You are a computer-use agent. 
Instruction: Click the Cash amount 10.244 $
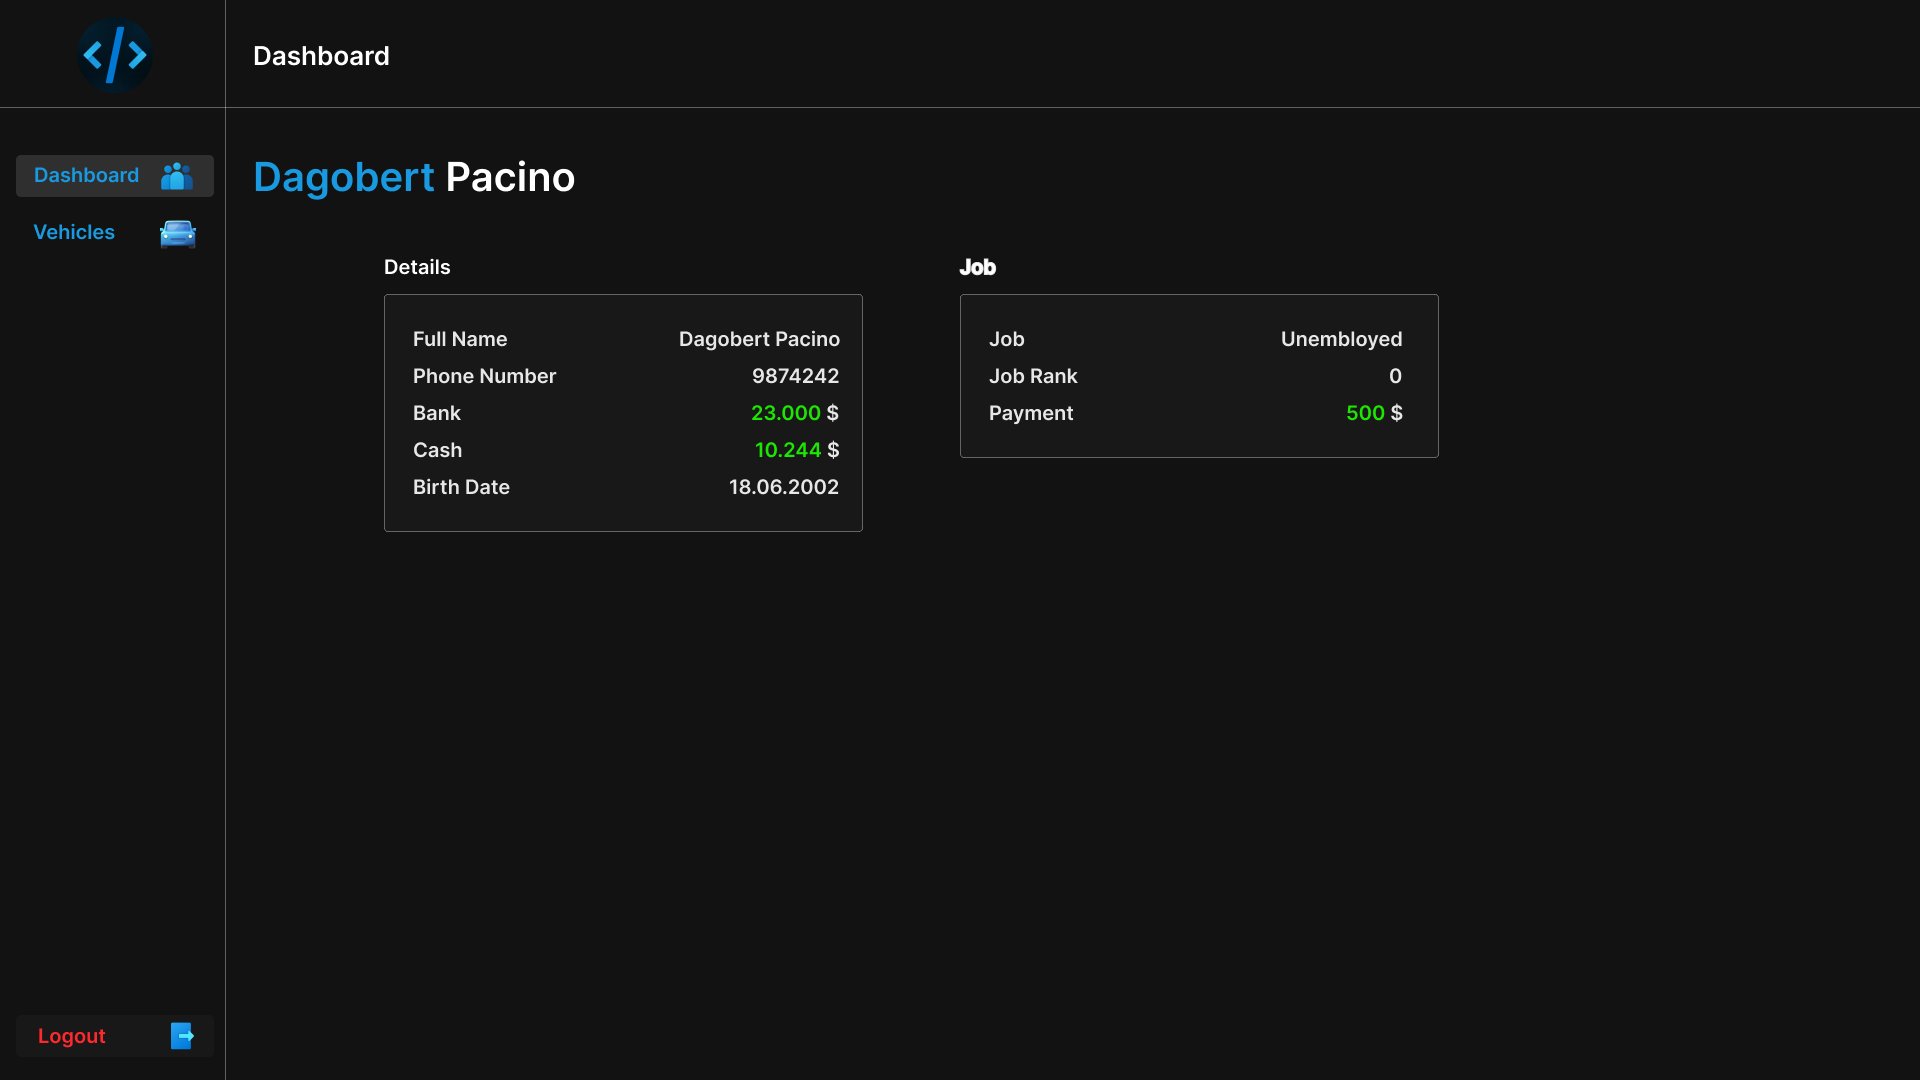click(796, 450)
